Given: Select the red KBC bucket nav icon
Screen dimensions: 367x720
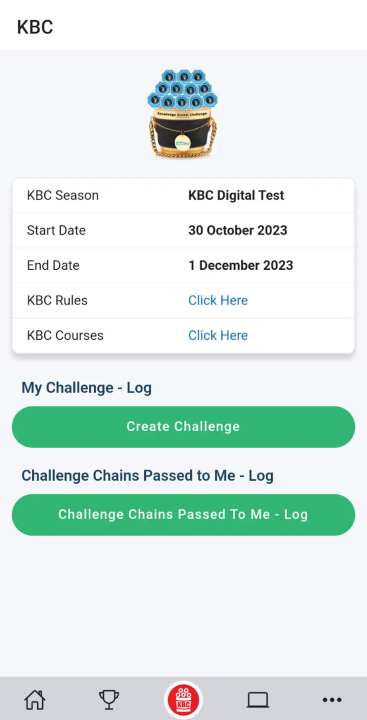Looking at the screenshot, I should [x=183, y=700].
